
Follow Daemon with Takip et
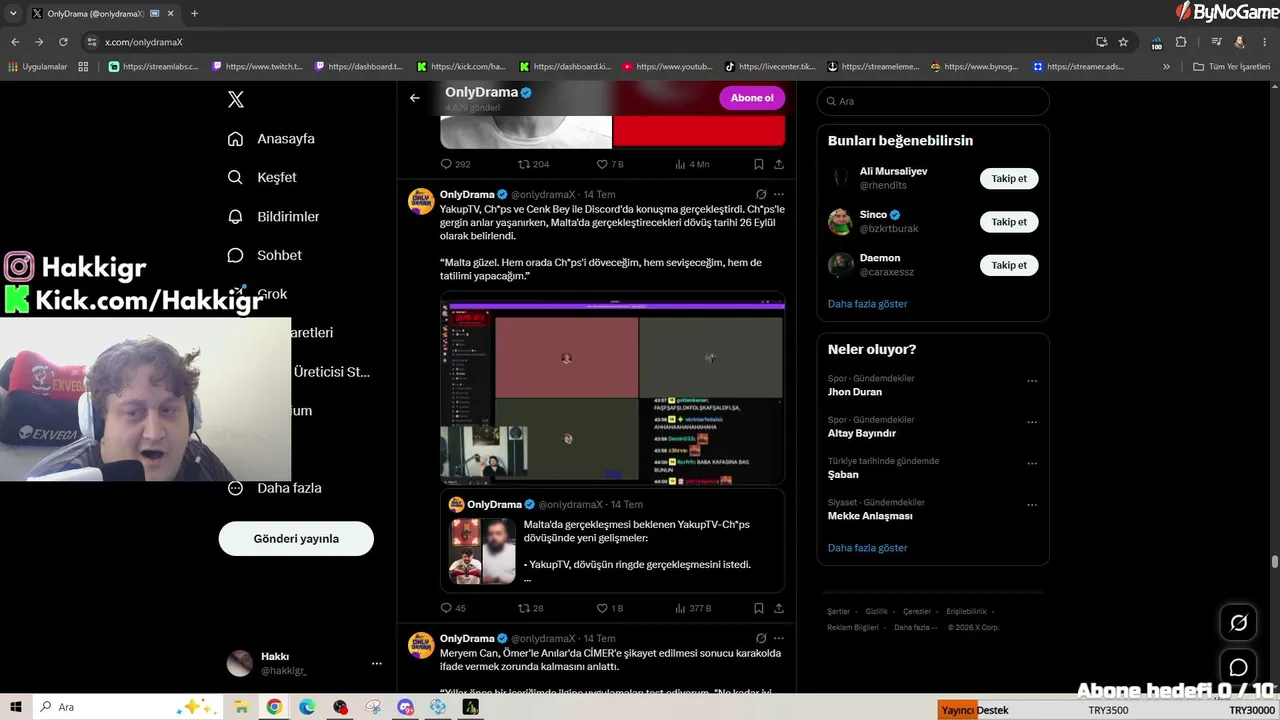tap(1009, 265)
